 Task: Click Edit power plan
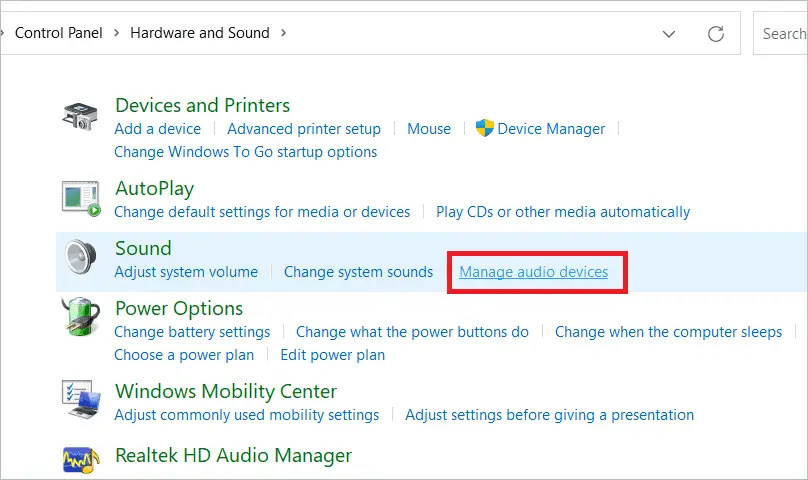point(332,355)
